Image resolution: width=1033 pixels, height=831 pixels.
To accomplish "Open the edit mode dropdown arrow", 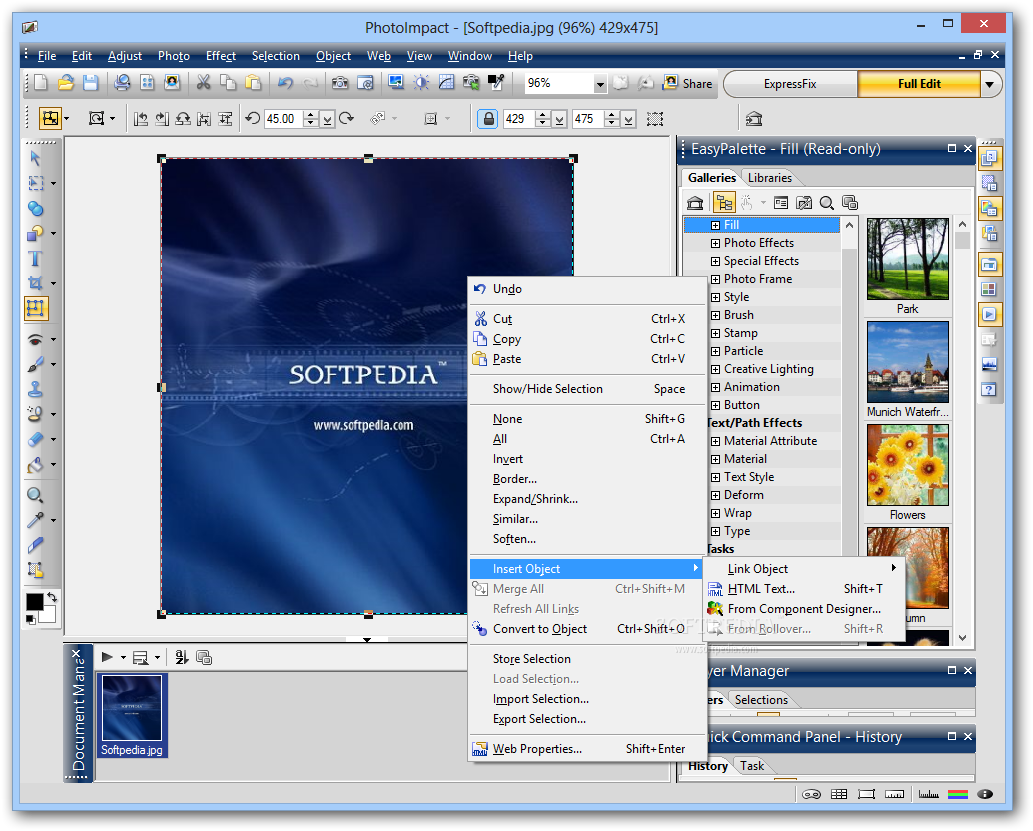I will tap(989, 84).
